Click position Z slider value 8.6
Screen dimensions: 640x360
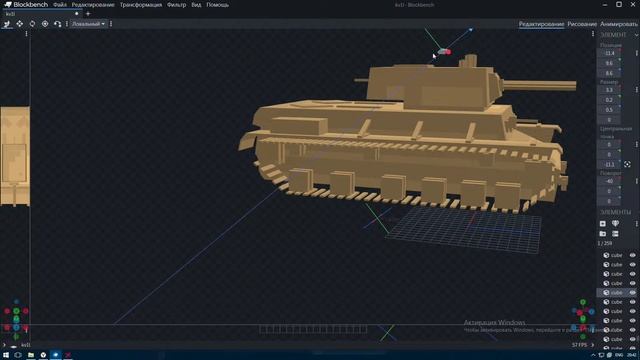(609, 73)
